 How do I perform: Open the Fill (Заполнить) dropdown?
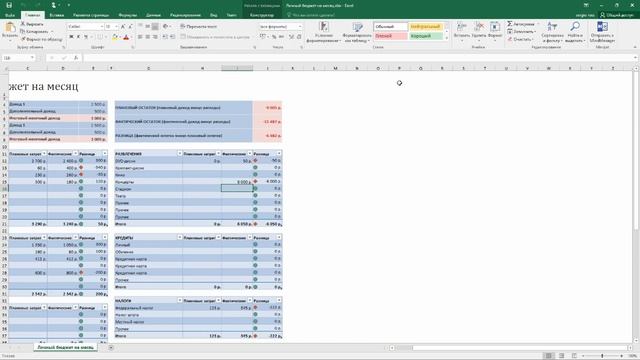coord(522,31)
